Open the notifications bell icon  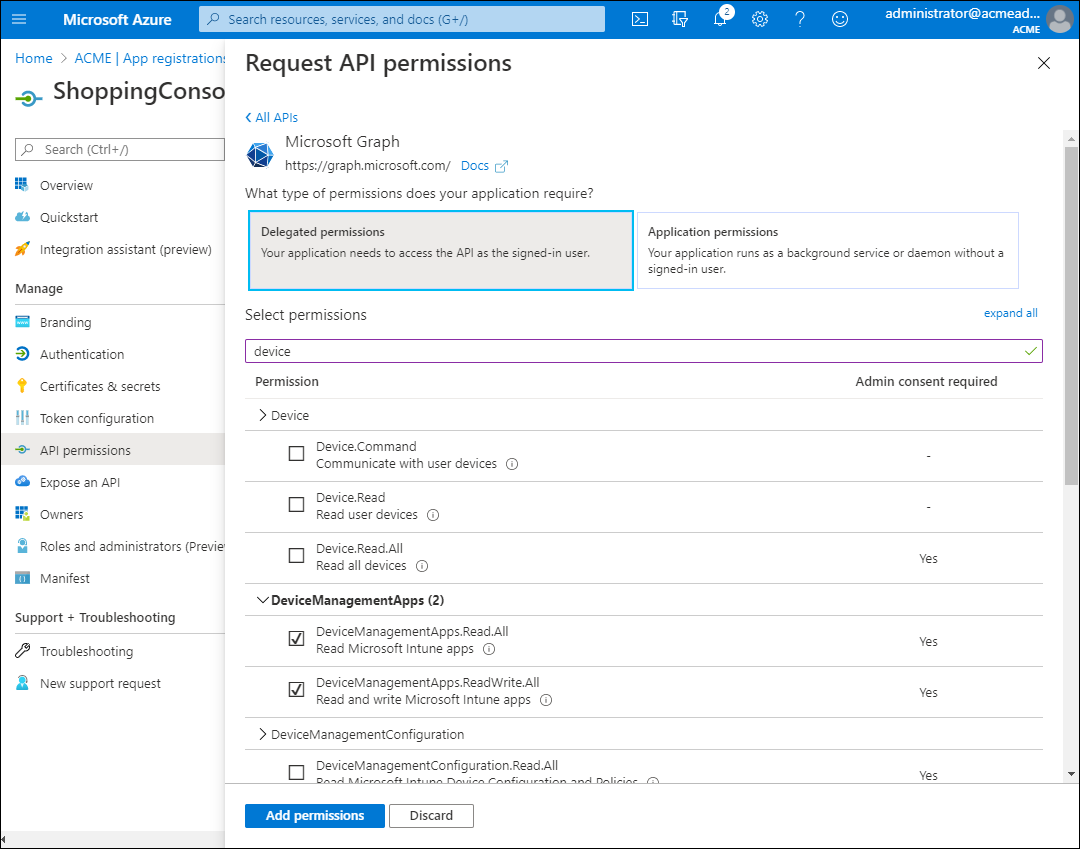pos(720,19)
